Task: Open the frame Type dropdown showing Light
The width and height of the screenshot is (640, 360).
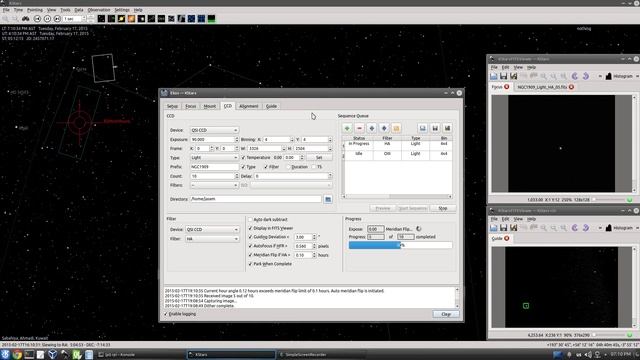Action: click(214, 158)
